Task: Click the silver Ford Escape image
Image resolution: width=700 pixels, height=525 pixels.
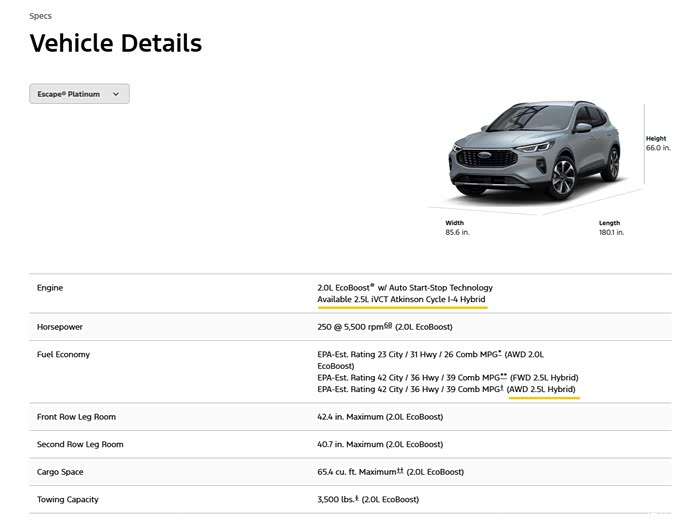Action: coord(530,152)
